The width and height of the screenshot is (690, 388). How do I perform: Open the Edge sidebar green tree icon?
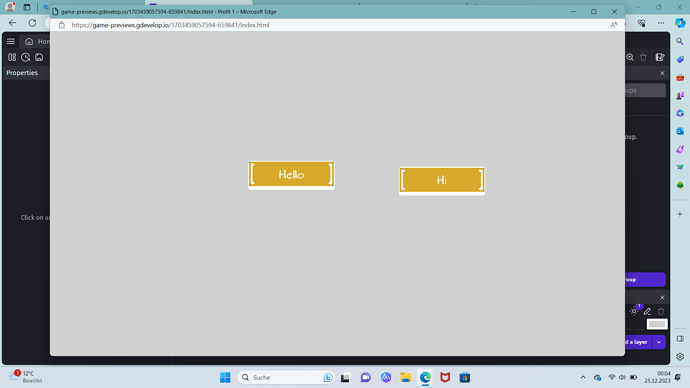point(680,185)
